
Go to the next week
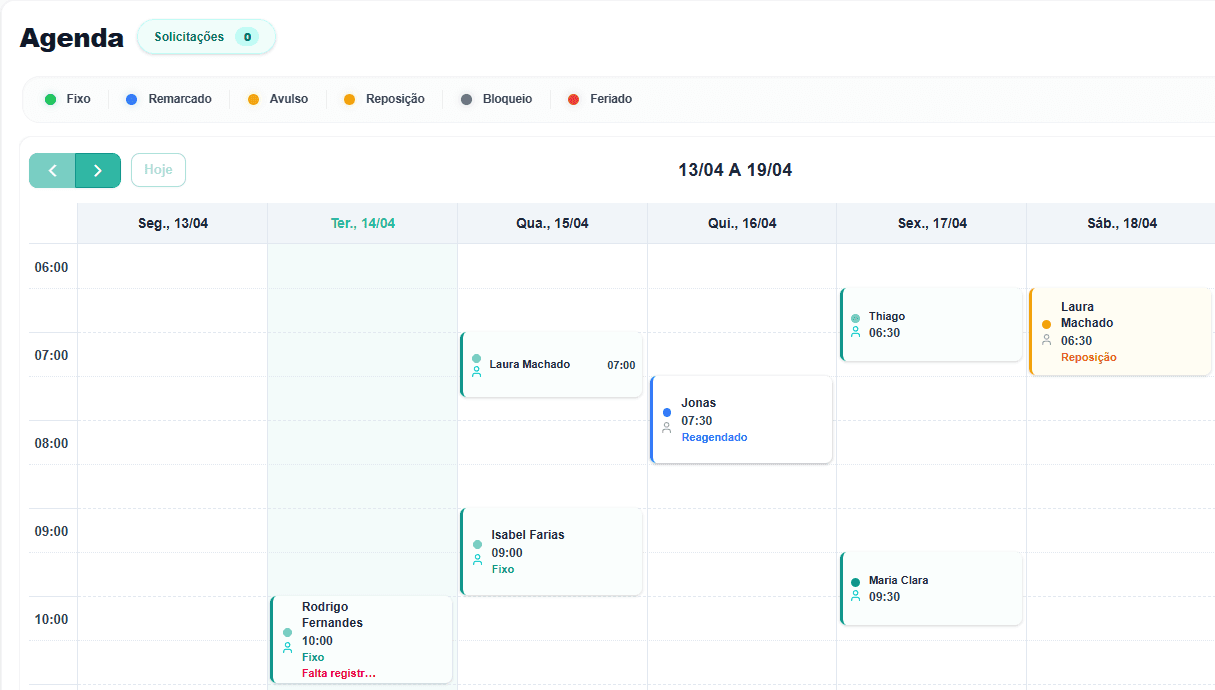98,170
